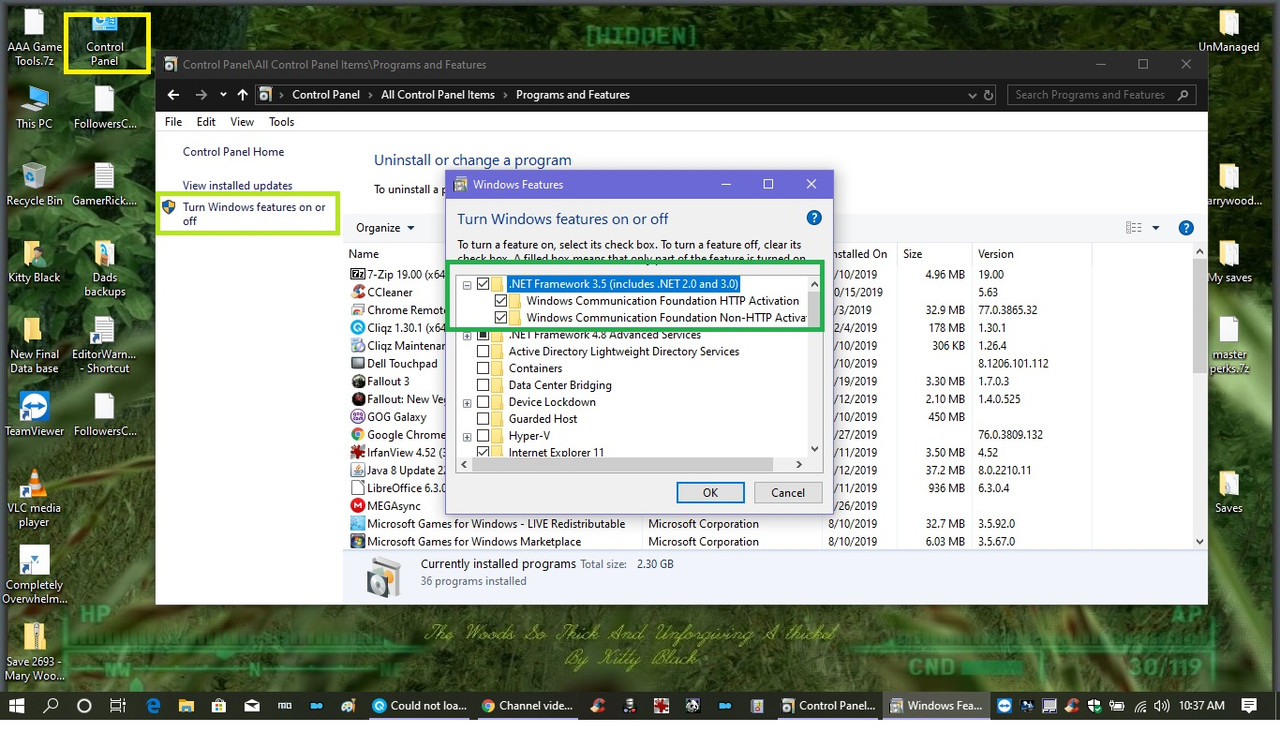Open the File menu

(x=173, y=122)
